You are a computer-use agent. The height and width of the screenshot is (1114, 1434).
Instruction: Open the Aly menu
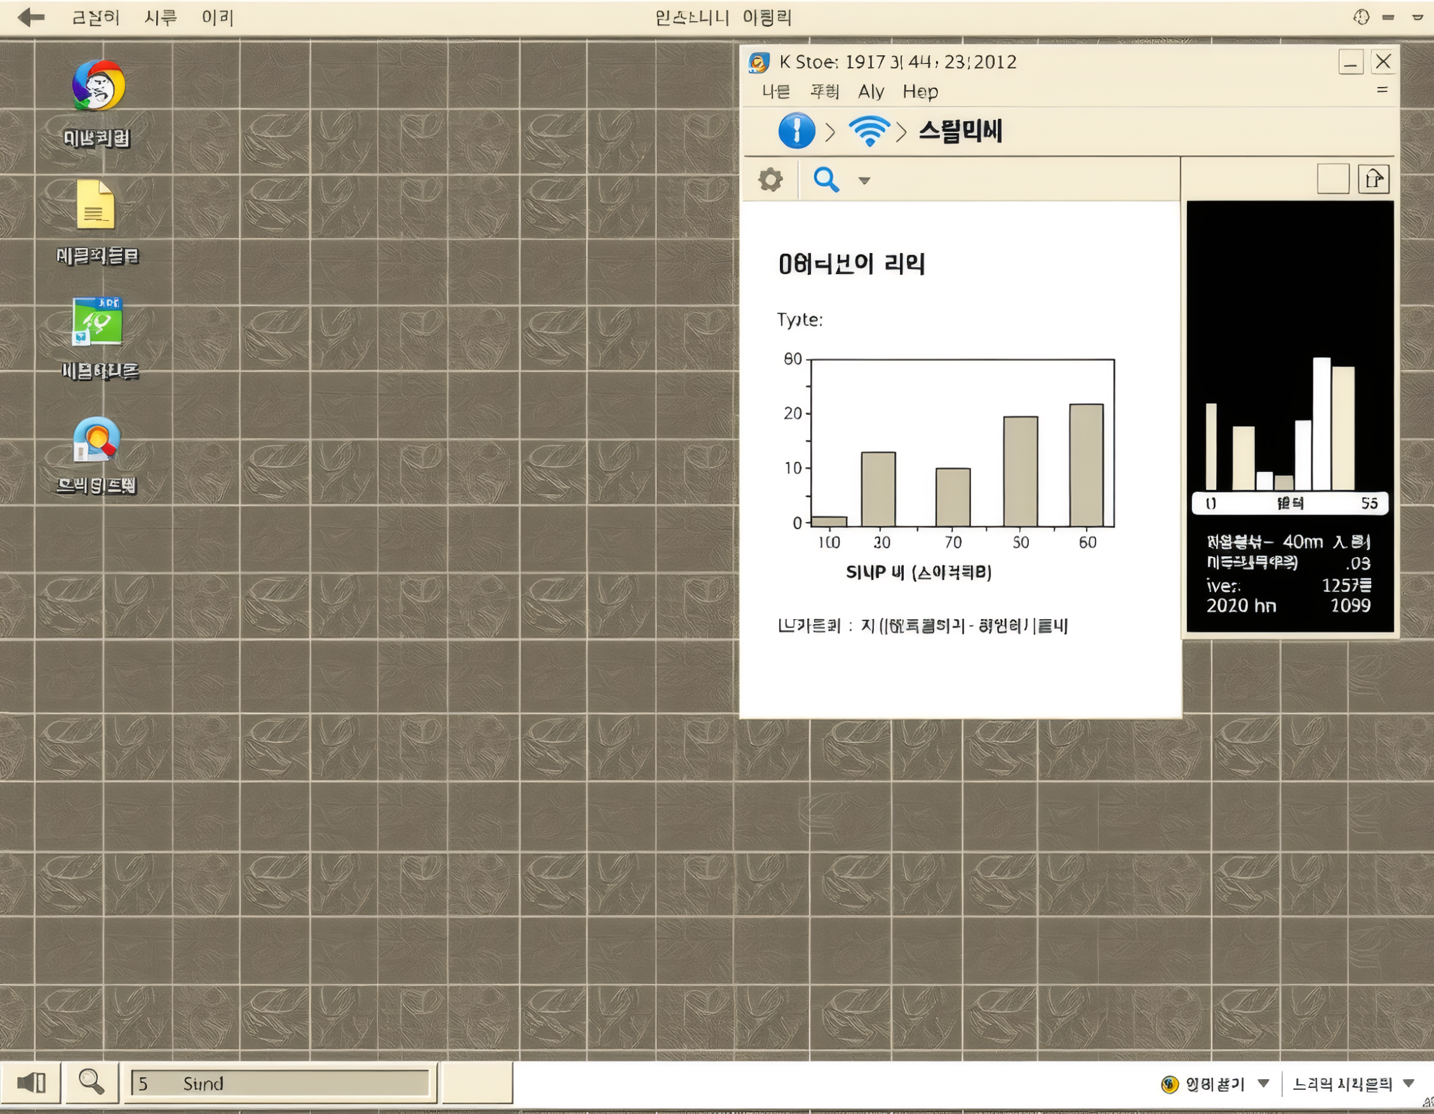point(871,92)
